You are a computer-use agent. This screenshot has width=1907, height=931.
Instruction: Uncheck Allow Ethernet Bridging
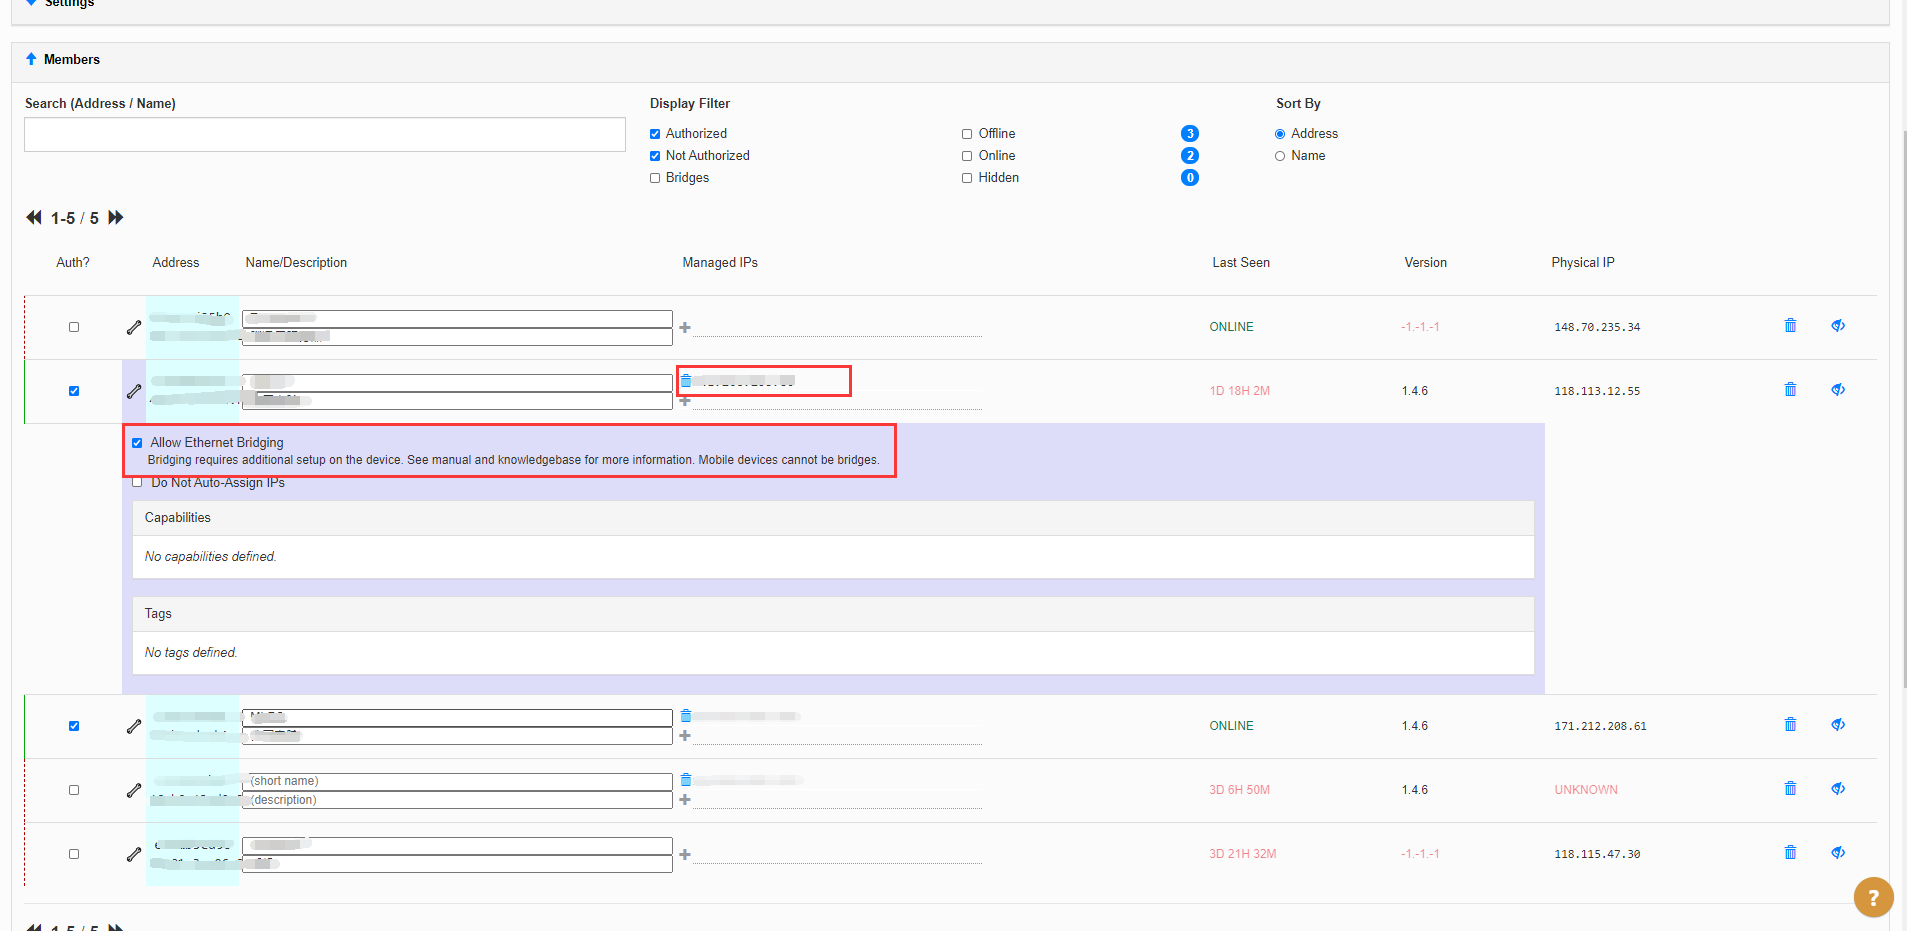point(137,443)
